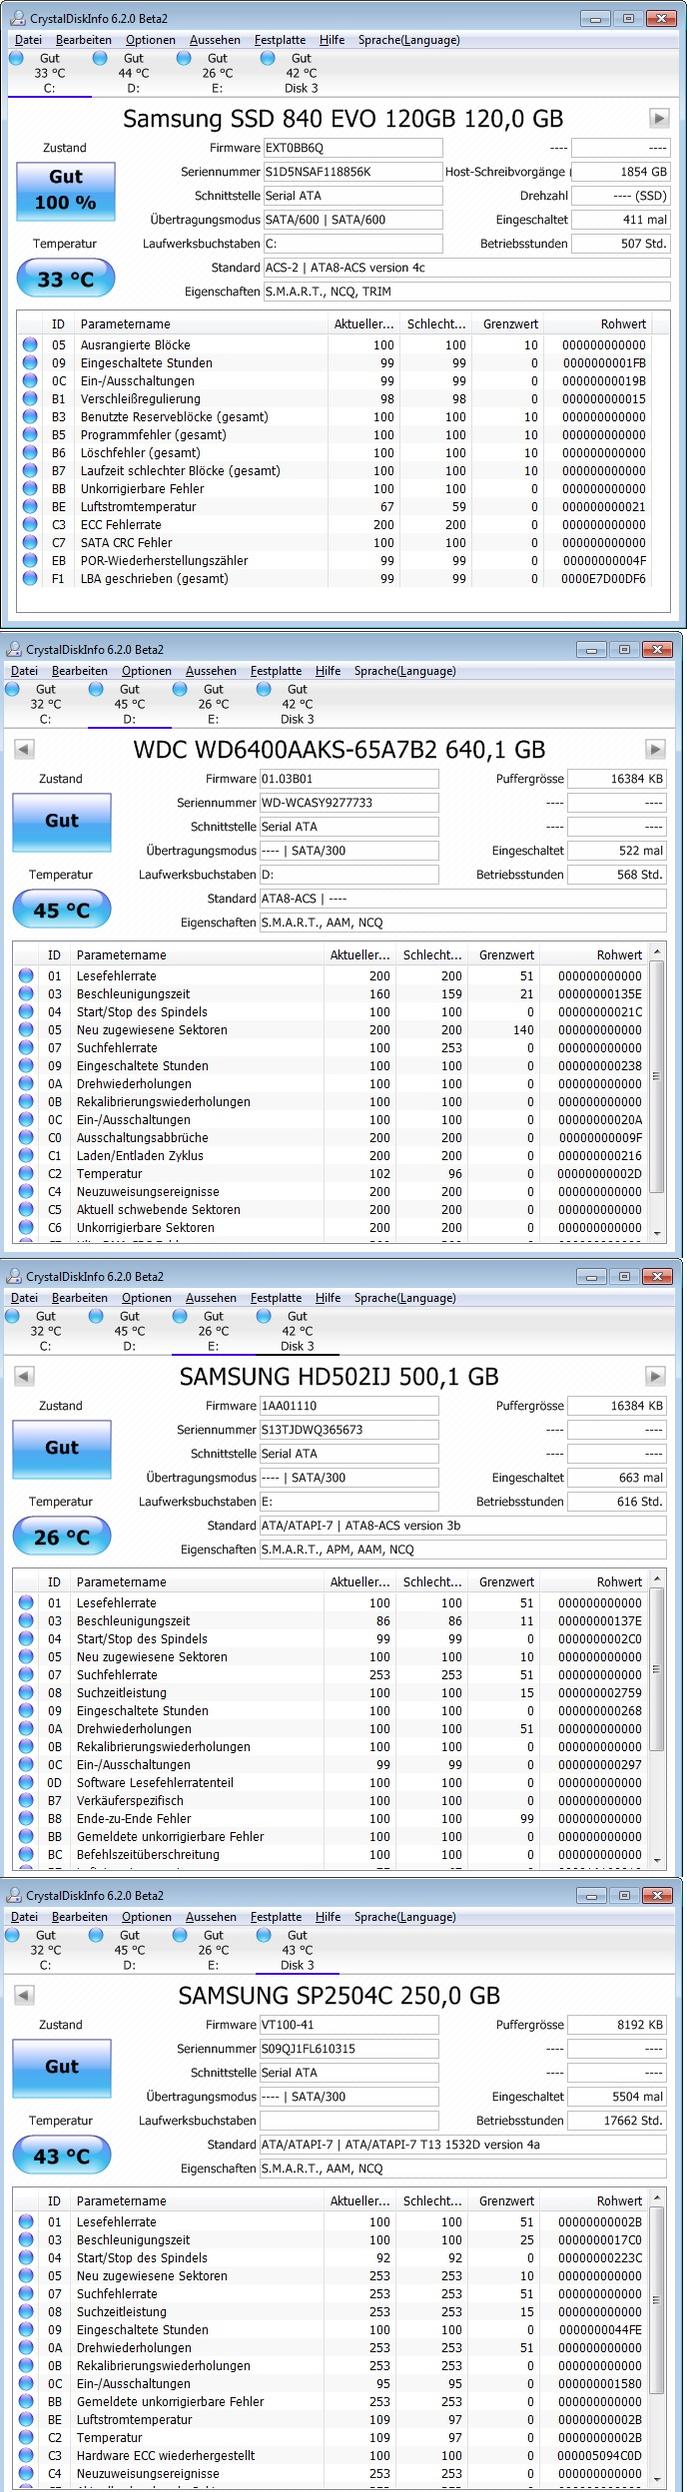Click status icon of the Verschleißregulierung row
Screen dimensions: 687x2492
pyautogui.click(x=30, y=399)
